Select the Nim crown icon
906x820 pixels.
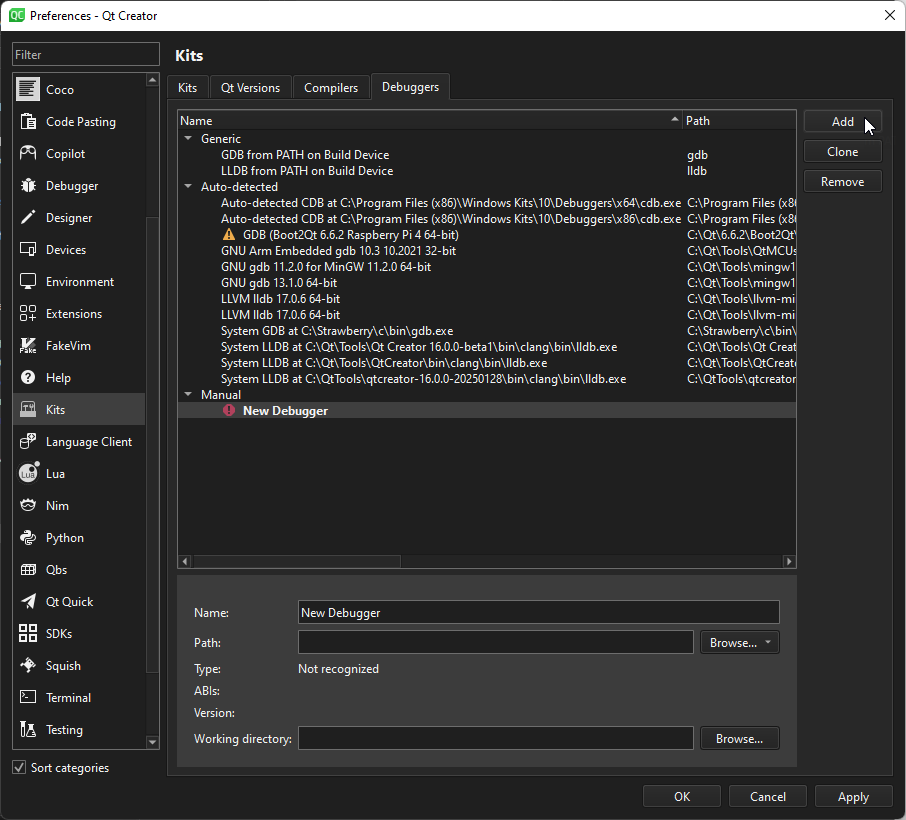tap(28, 505)
